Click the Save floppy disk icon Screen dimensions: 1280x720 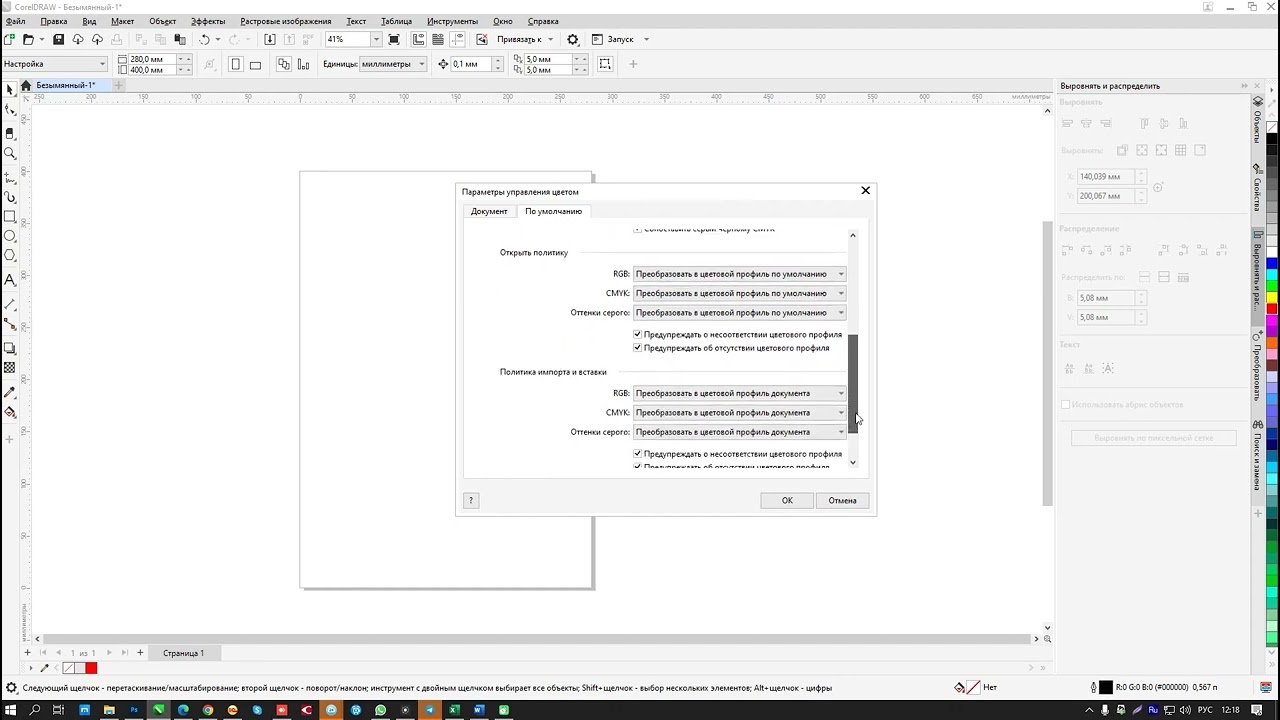click(58, 39)
